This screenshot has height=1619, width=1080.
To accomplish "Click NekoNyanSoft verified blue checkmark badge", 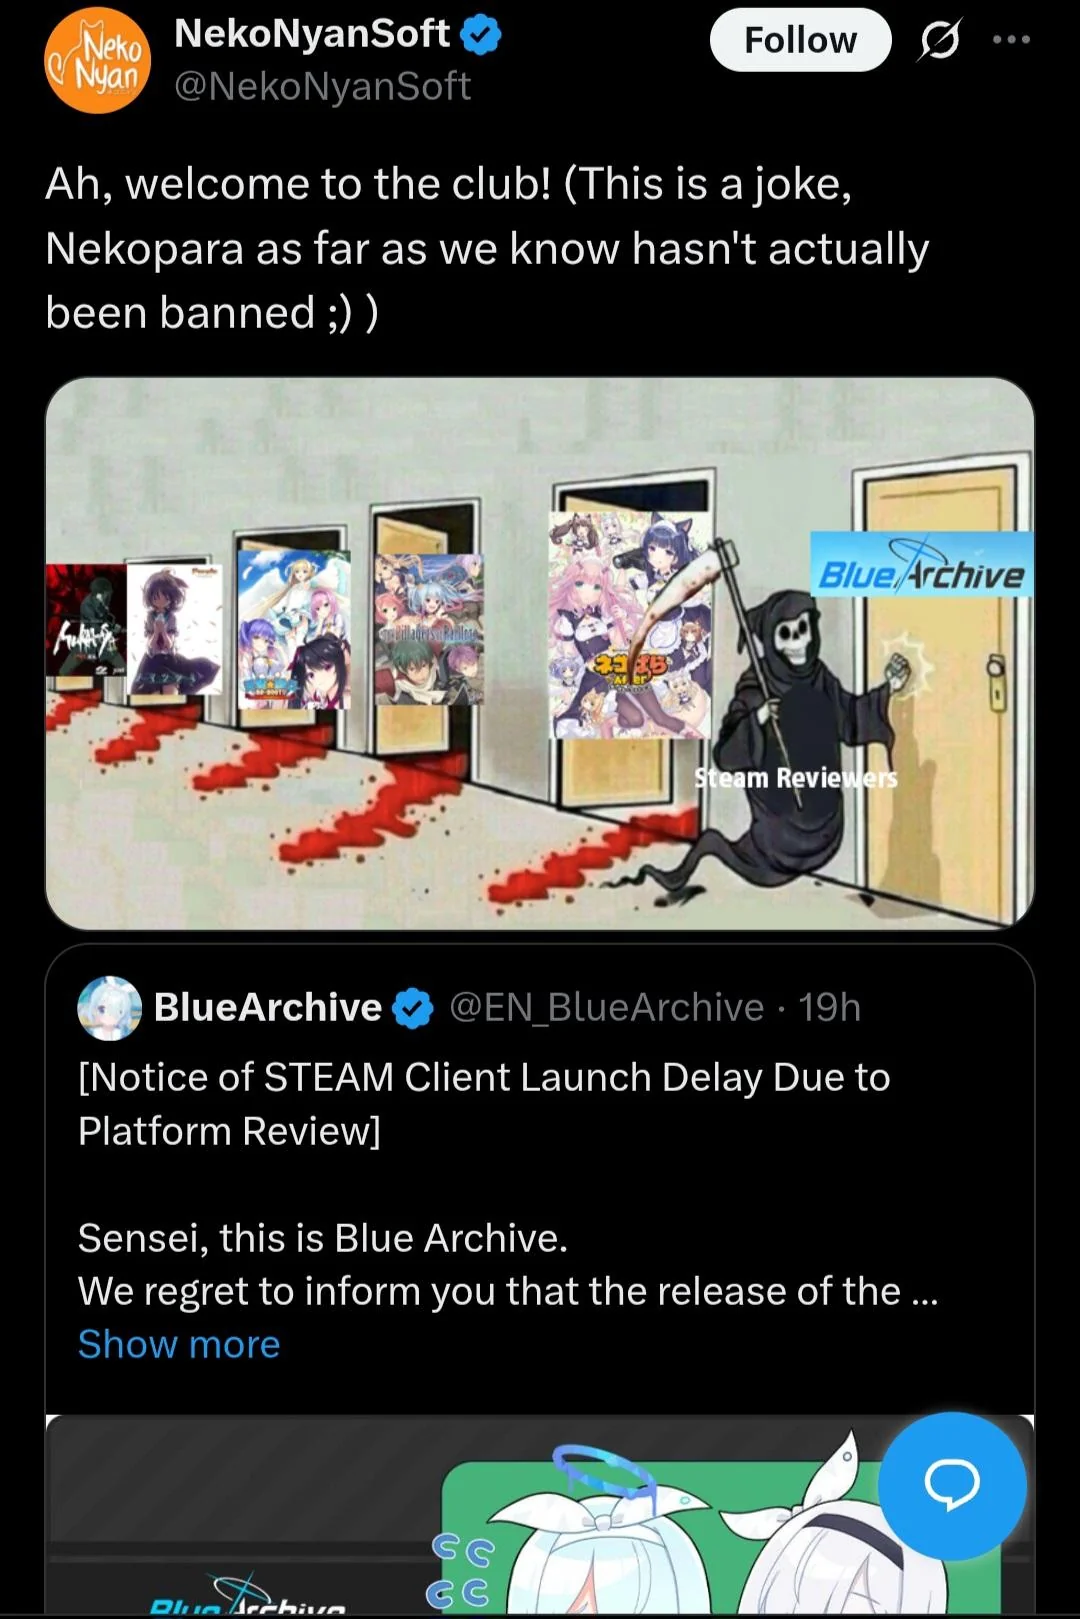I will pos(481,35).
